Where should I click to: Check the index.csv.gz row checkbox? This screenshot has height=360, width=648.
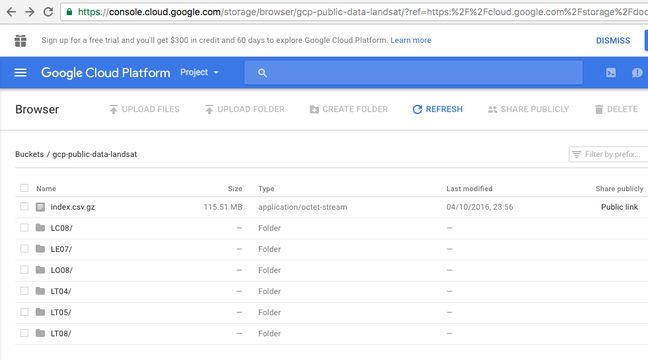[x=24, y=206]
